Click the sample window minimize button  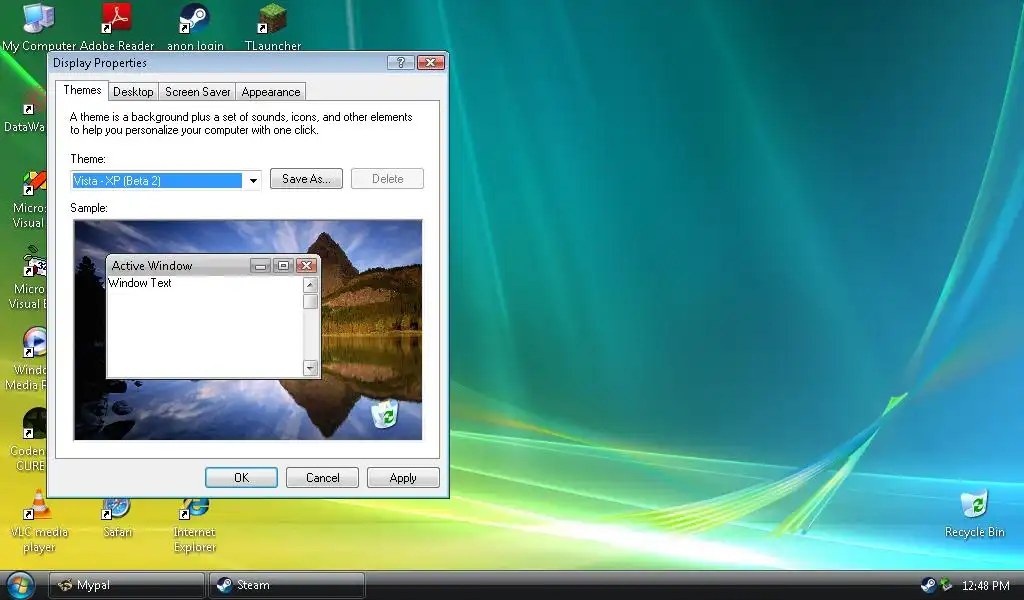click(261, 266)
